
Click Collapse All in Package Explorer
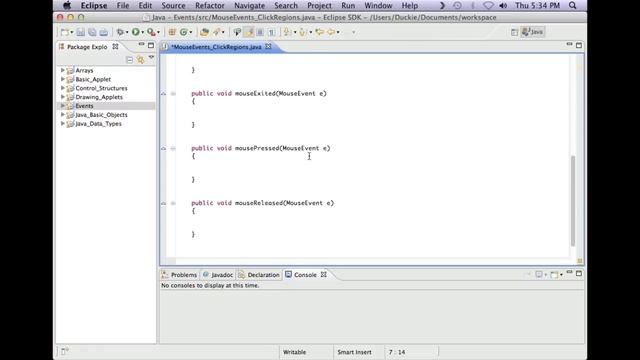coord(129,60)
